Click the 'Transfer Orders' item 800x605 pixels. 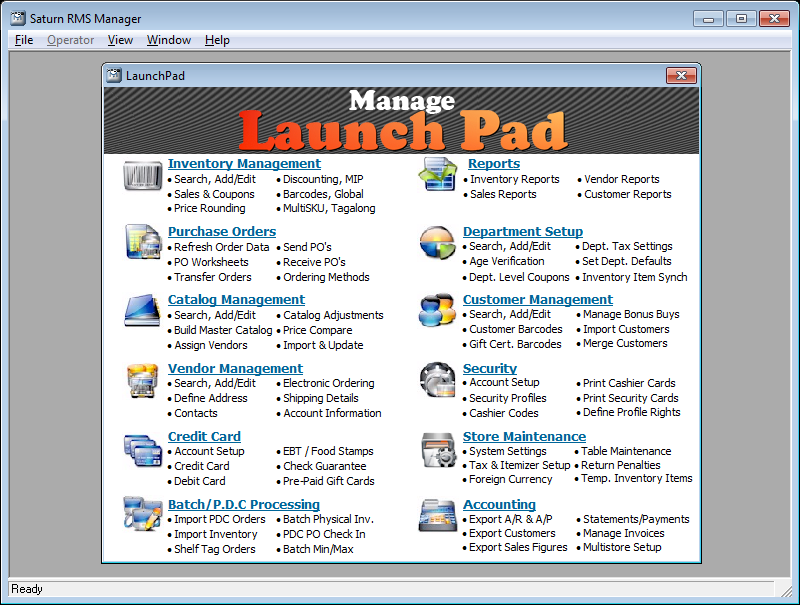[x=213, y=278]
